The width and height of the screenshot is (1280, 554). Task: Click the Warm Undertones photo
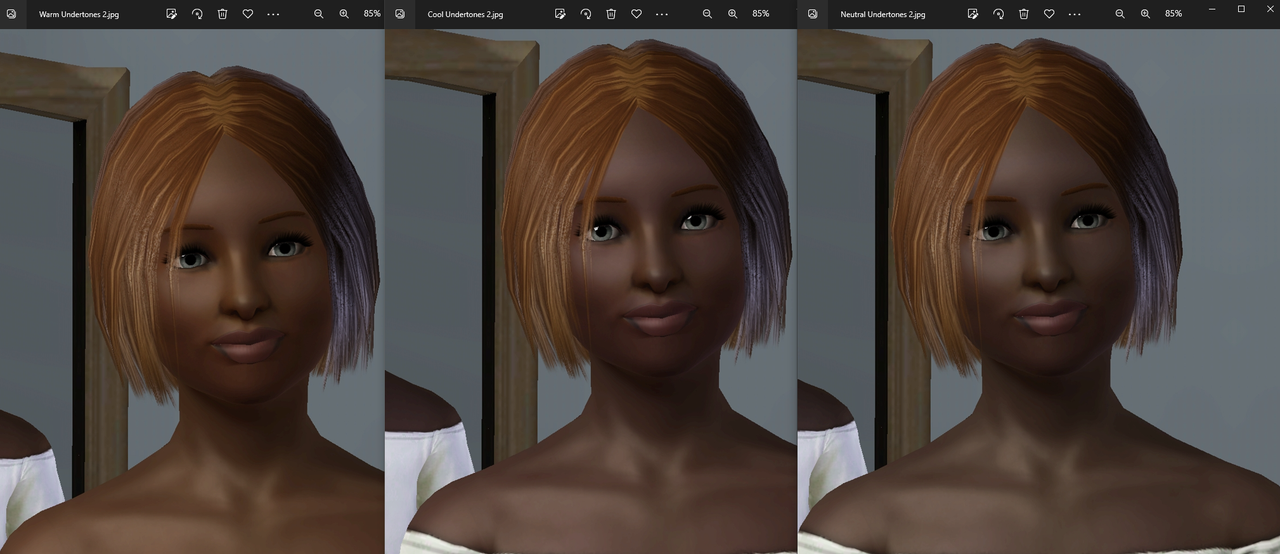pyautogui.click(x=192, y=291)
